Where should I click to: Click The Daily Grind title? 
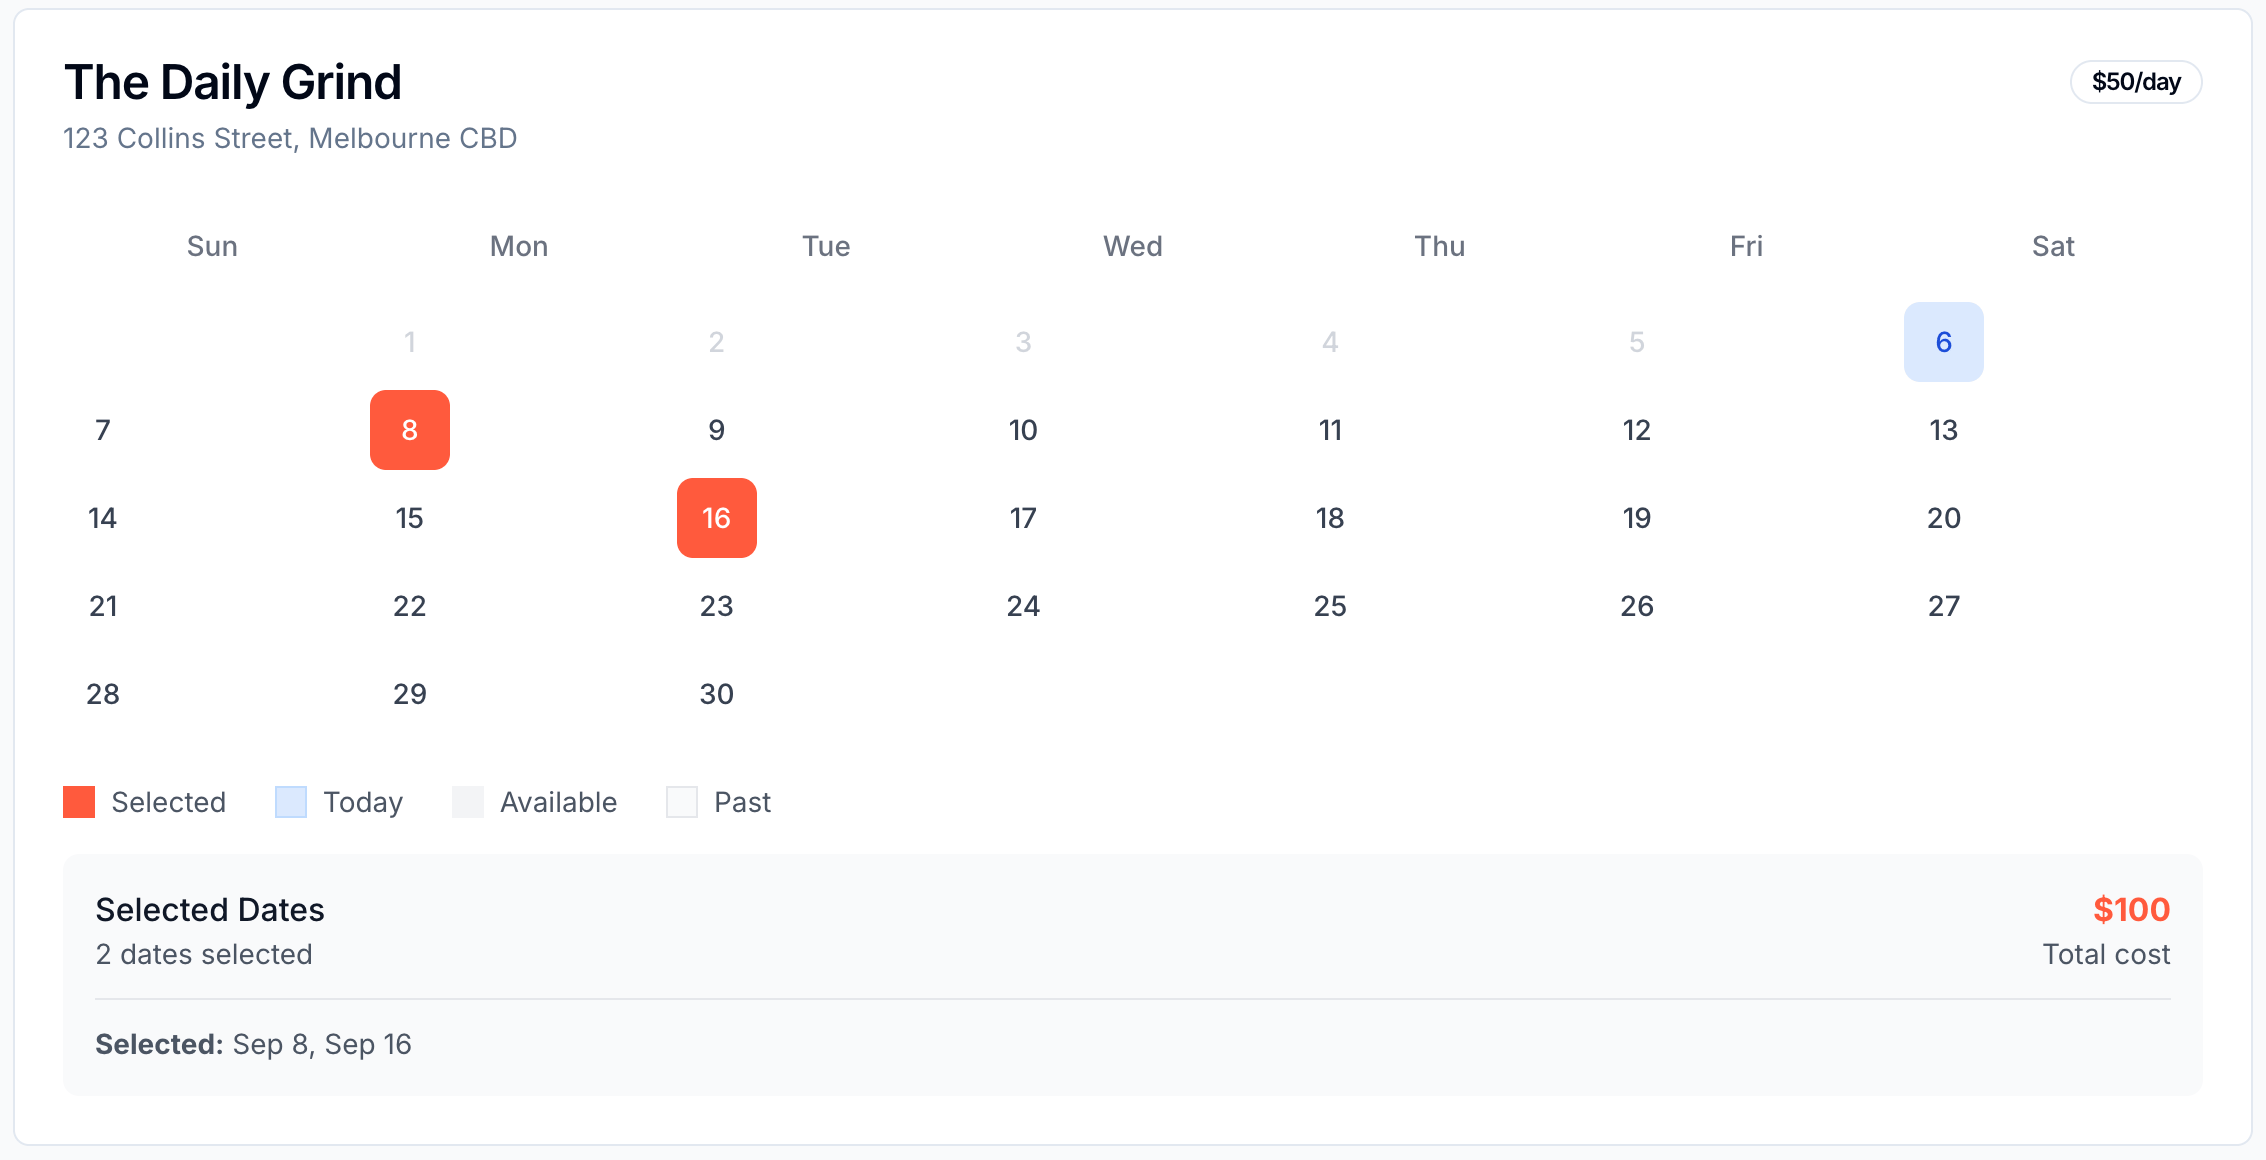click(232, 82)
